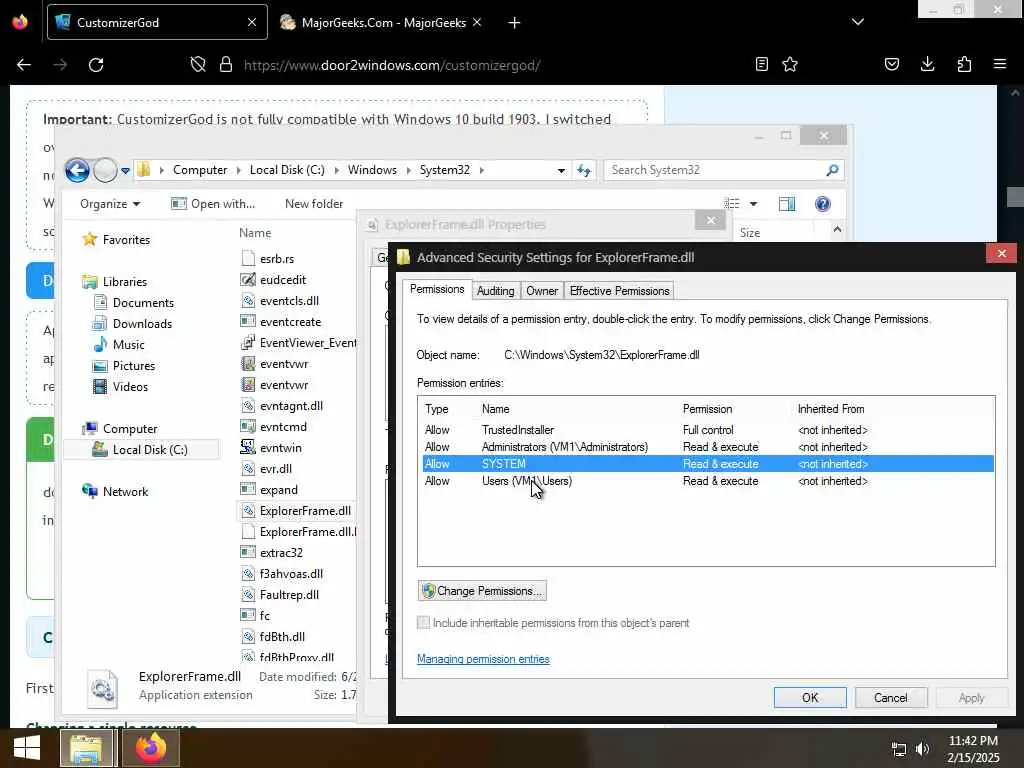The width and height of the screenshot is (1024, 768).
Task: Open Explorer help icon
Action: (823, 204)
